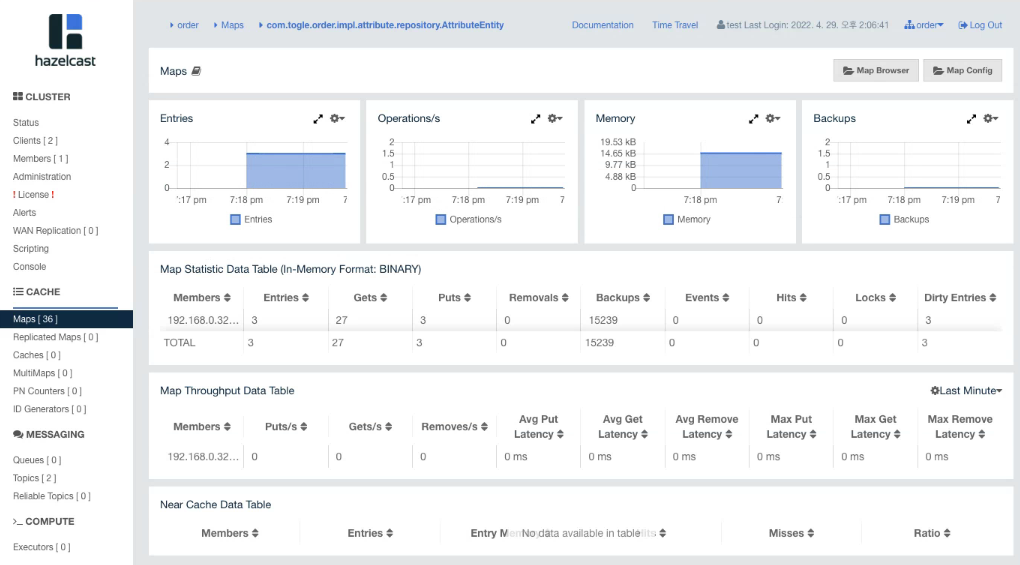This screenshot has width=1020, height=565.
Task: Open the License warning page
Action: (33, 195)
